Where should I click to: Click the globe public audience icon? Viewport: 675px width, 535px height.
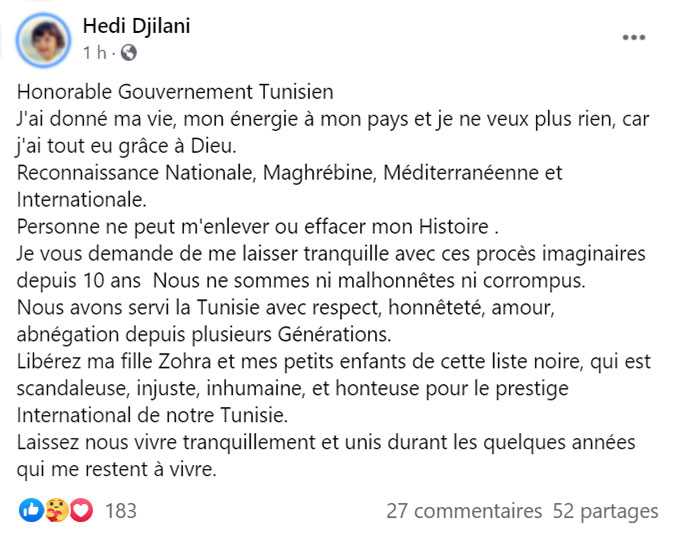coord(129,53)
